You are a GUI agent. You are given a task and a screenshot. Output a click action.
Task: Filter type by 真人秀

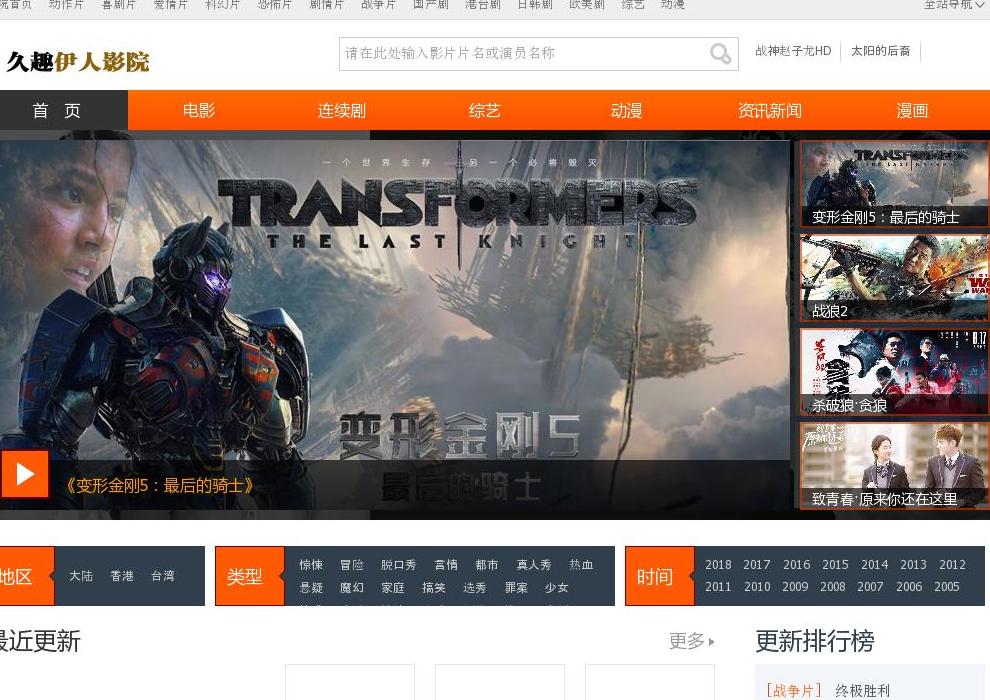(534, 564)
